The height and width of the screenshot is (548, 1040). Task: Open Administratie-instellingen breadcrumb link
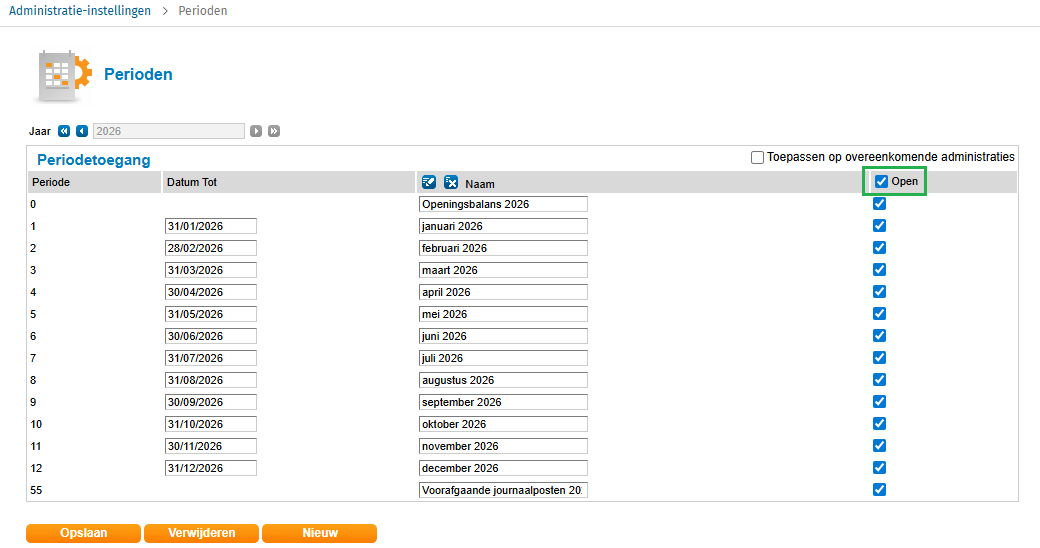click(x=80, y=11)
